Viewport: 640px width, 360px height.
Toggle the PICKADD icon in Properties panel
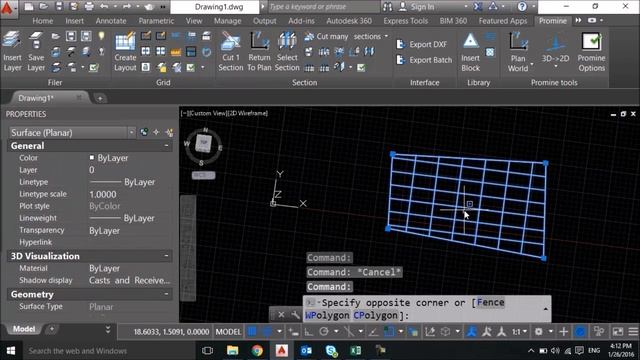point(144,132)
